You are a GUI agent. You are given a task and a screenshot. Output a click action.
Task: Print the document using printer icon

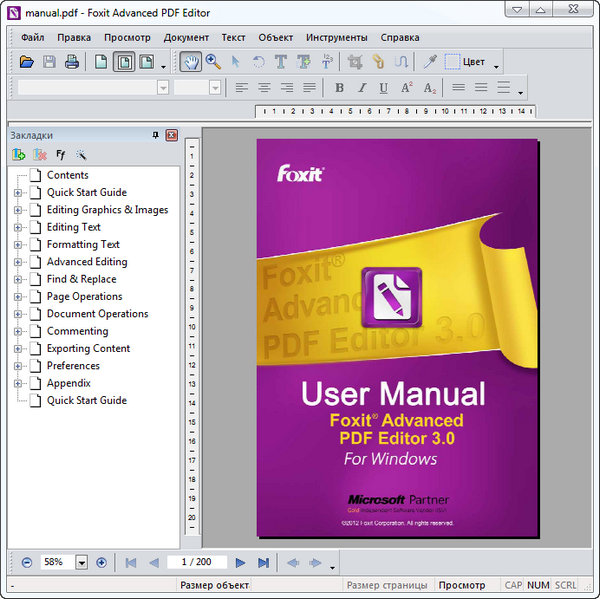tap(71, 62)
